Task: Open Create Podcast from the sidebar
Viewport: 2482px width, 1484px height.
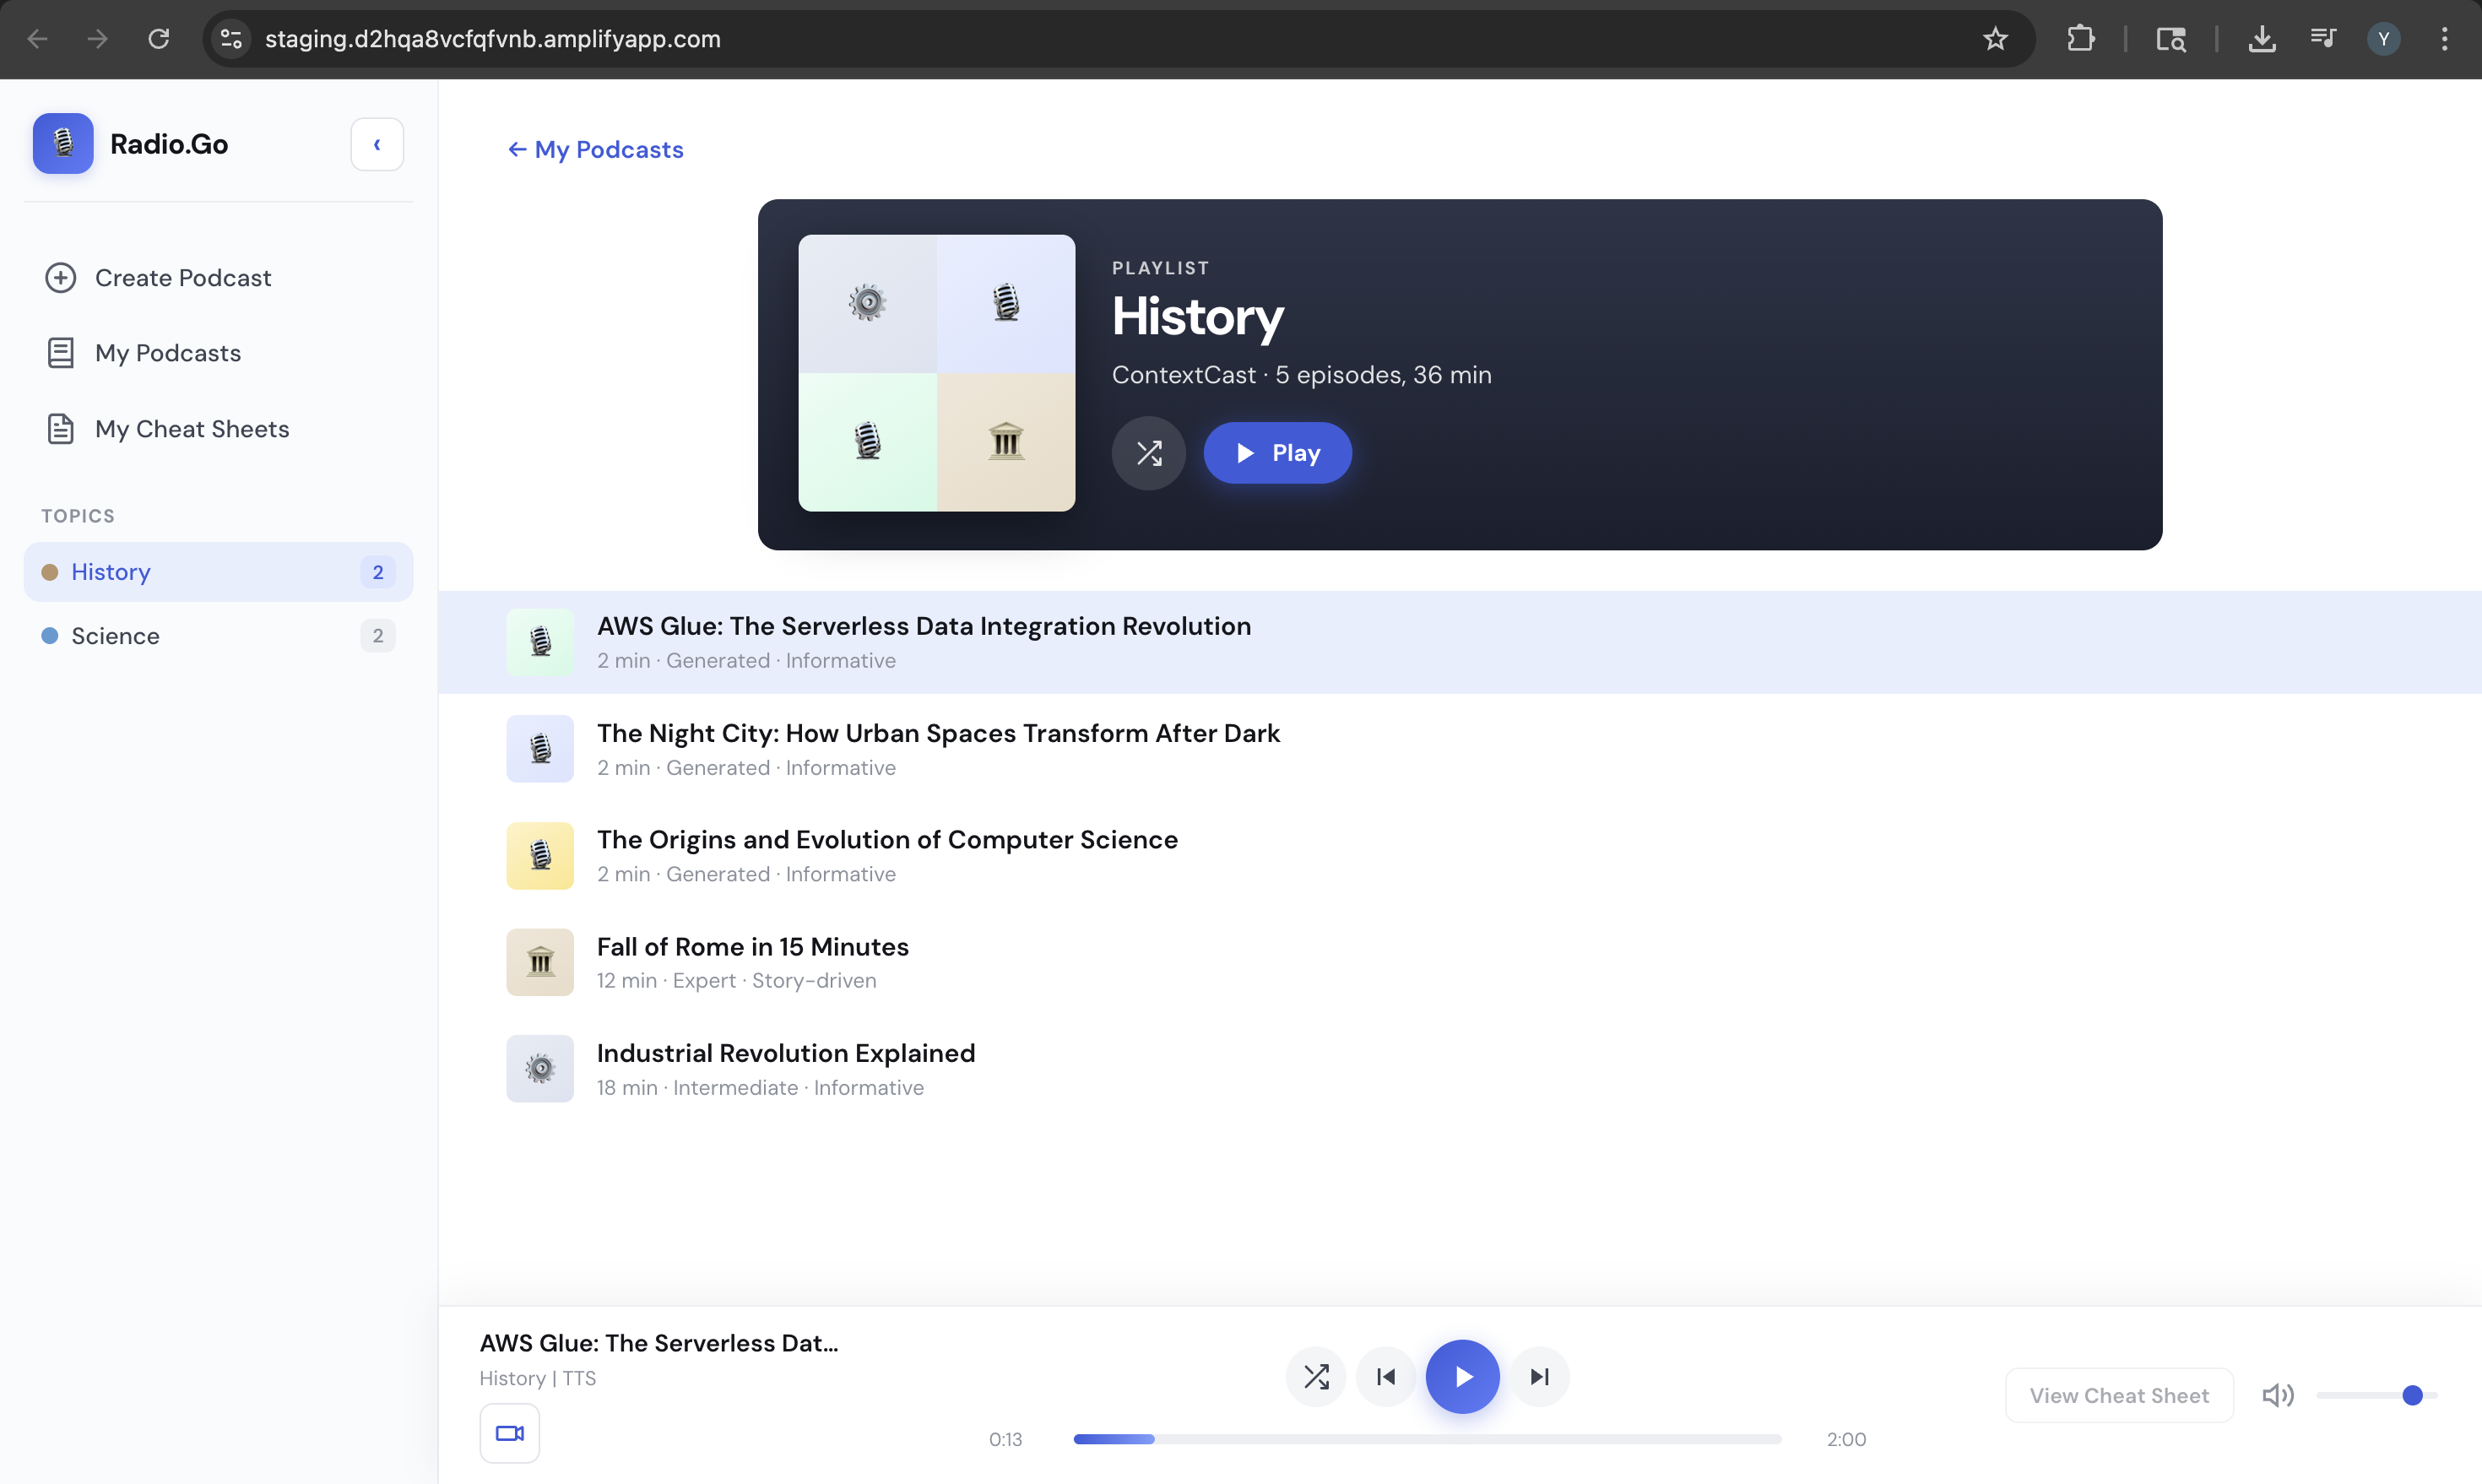Action: click(x=183, y=278)
